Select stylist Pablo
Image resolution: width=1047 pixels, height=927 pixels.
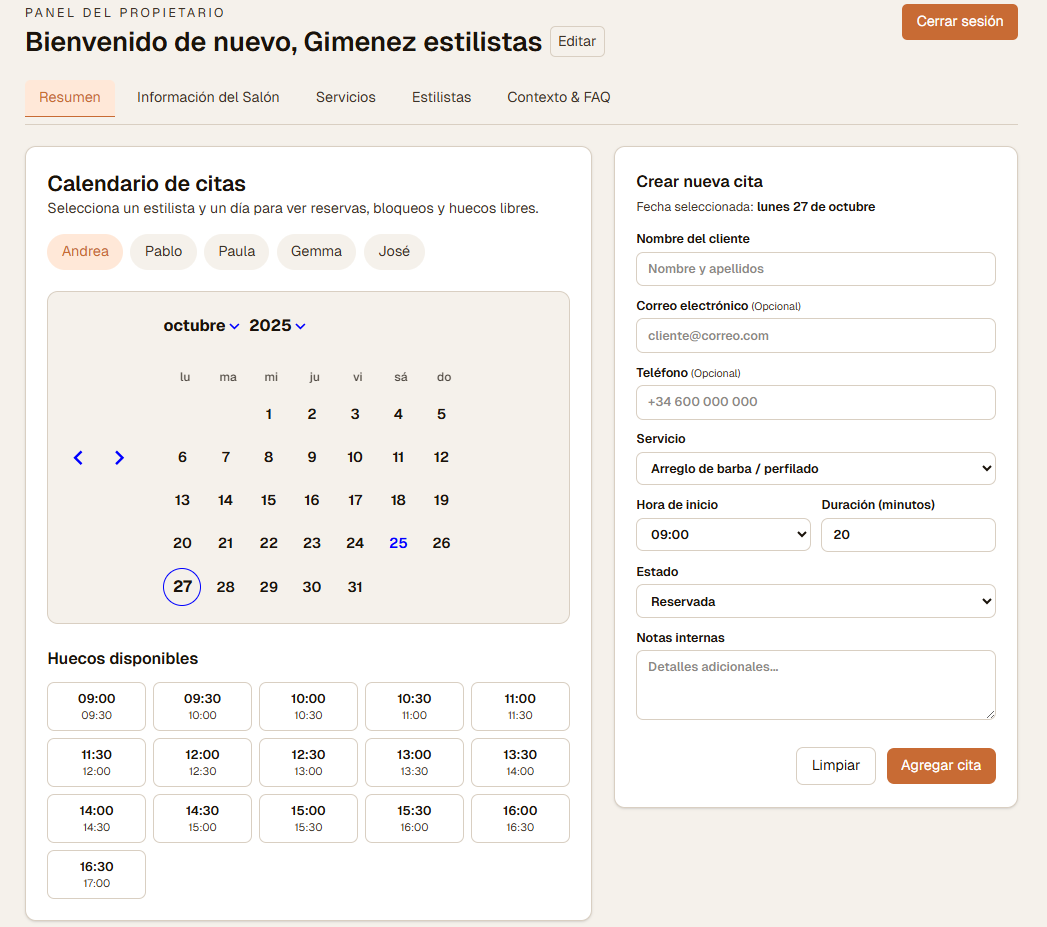(x=163, y=251)
